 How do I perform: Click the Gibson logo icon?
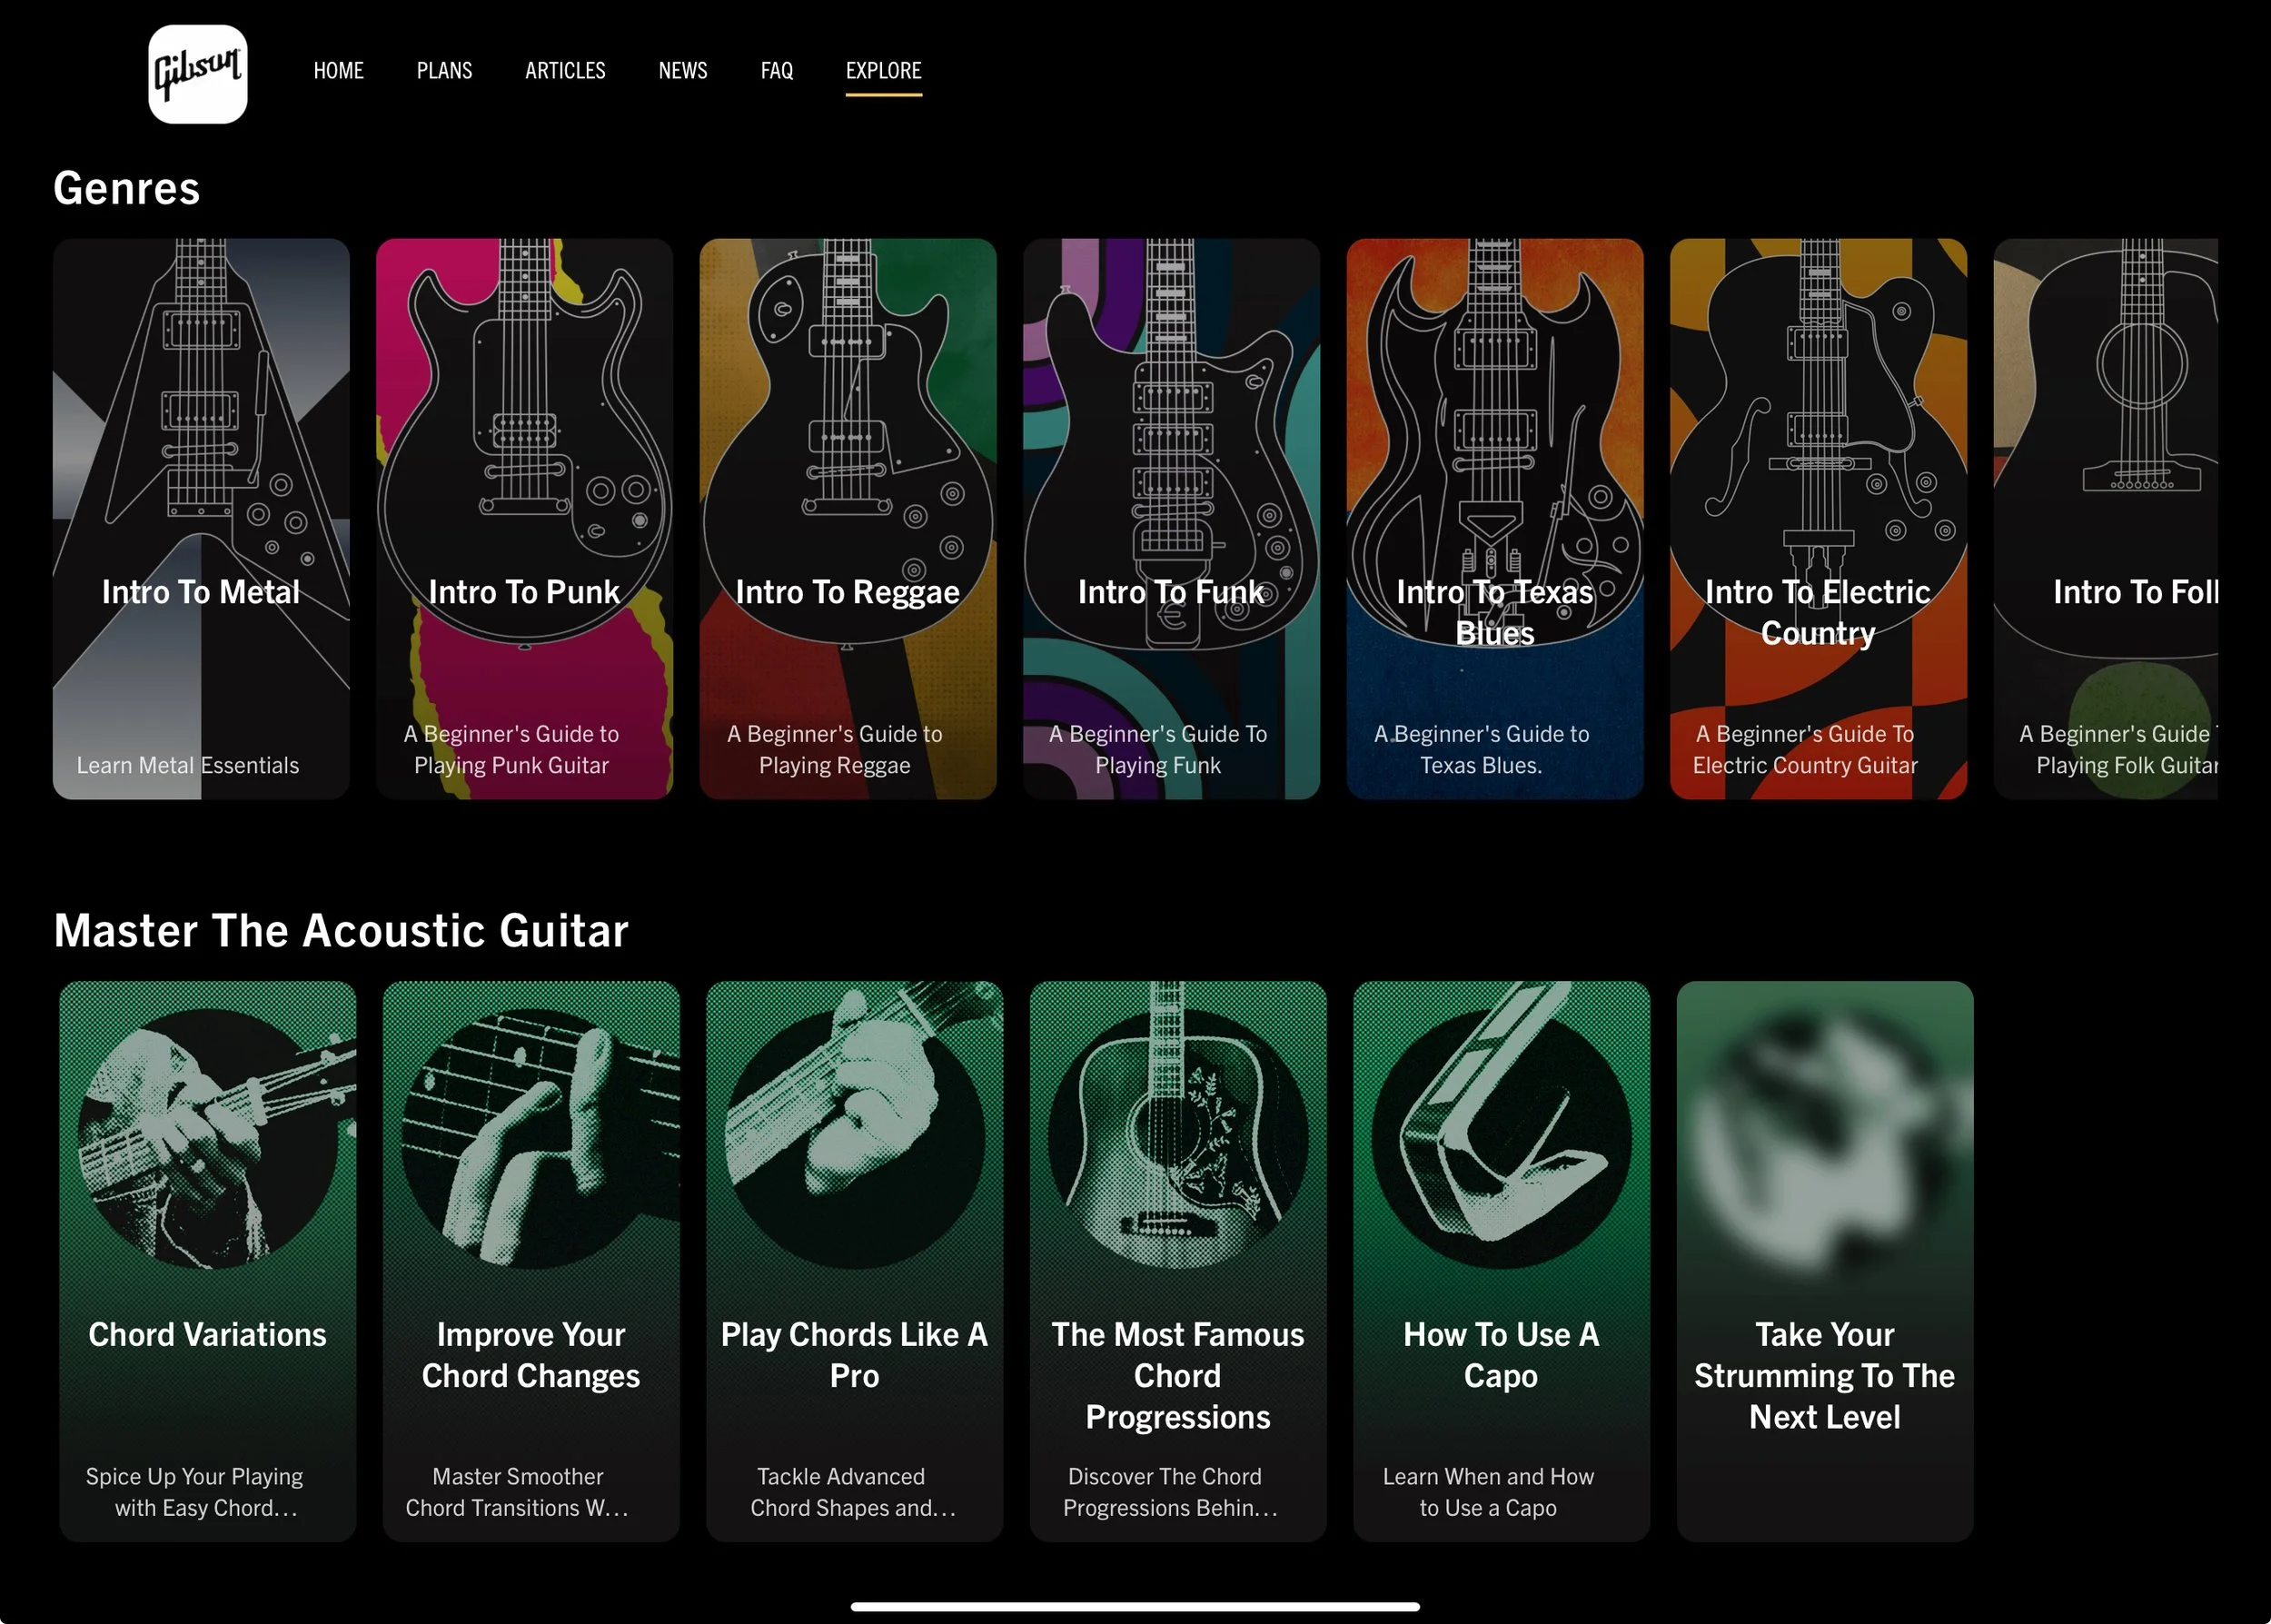197,74
